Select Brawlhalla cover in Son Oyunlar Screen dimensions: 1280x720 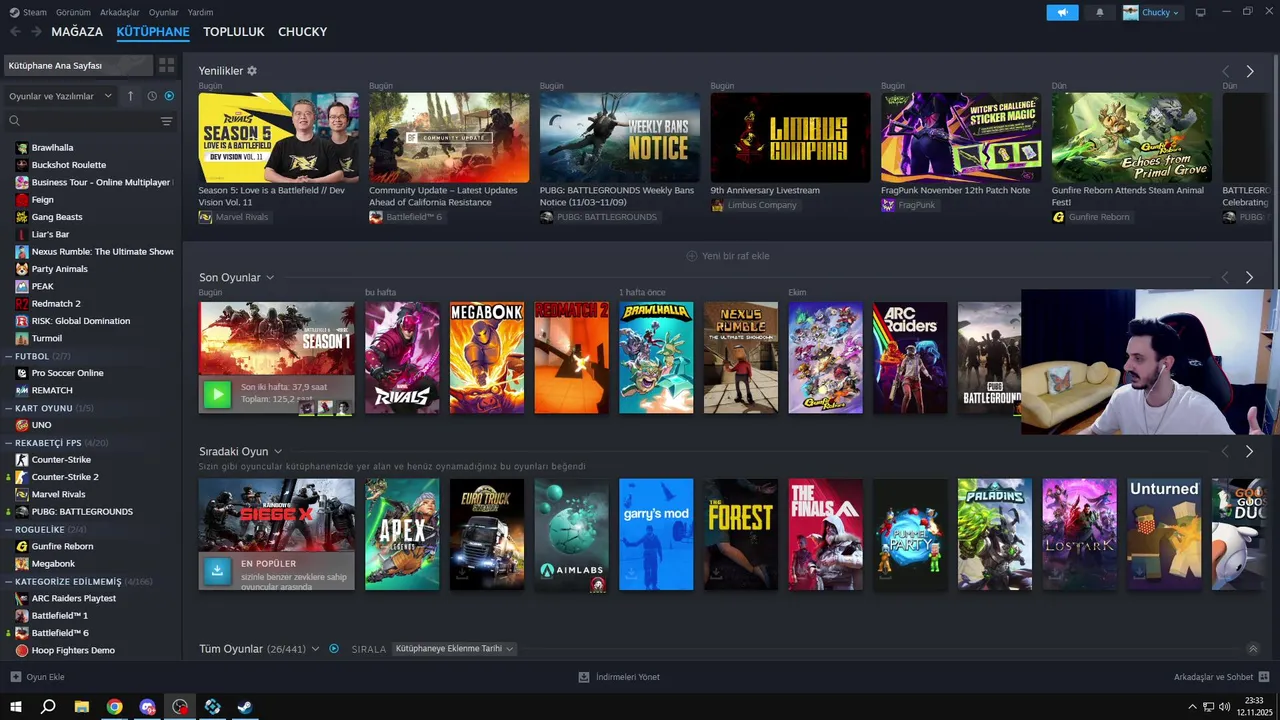656,358
